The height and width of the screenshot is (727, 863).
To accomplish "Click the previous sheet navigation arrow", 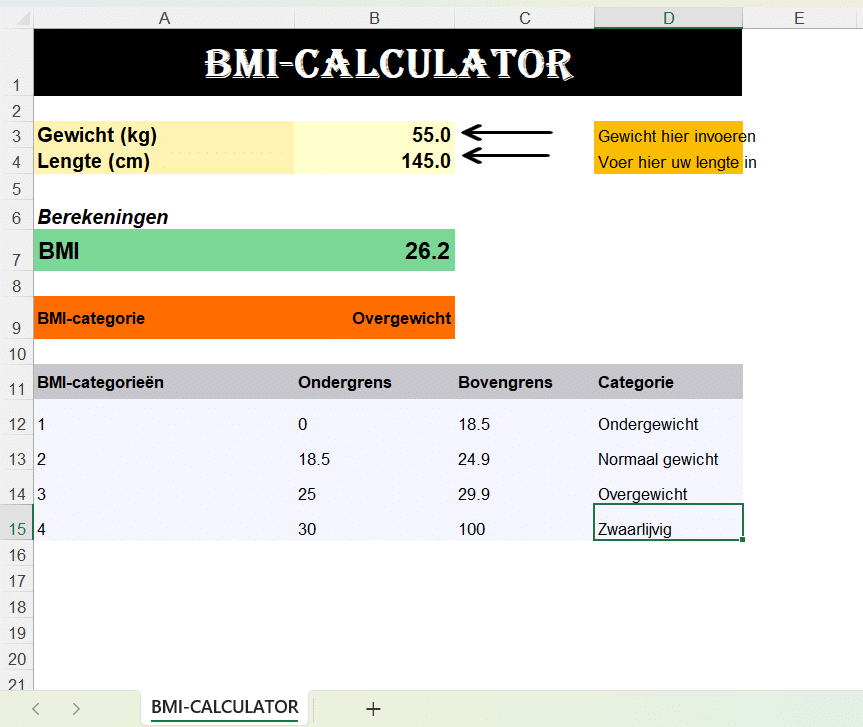I will click(36, 708).
